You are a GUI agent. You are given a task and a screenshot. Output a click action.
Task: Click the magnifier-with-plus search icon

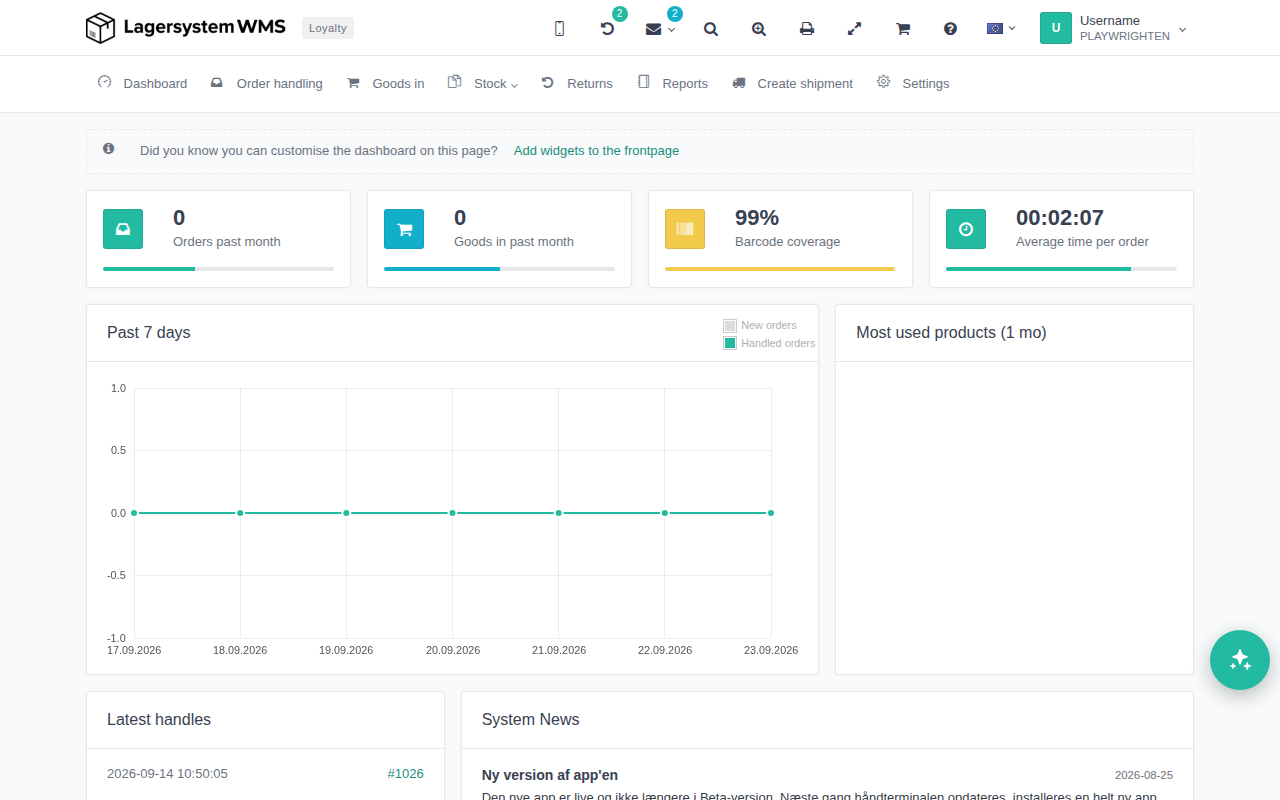point(759,29)
